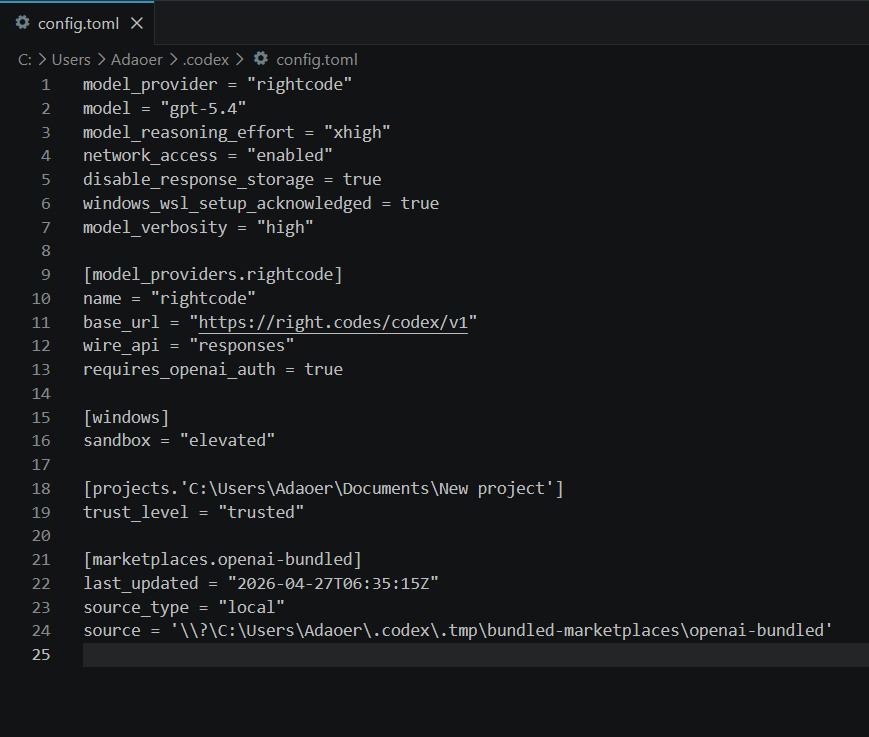Image resolution: width=869 pixels, height=737 pixels.
Task: Click the gear icon in breadcrumb path
Action: [261, 59]
